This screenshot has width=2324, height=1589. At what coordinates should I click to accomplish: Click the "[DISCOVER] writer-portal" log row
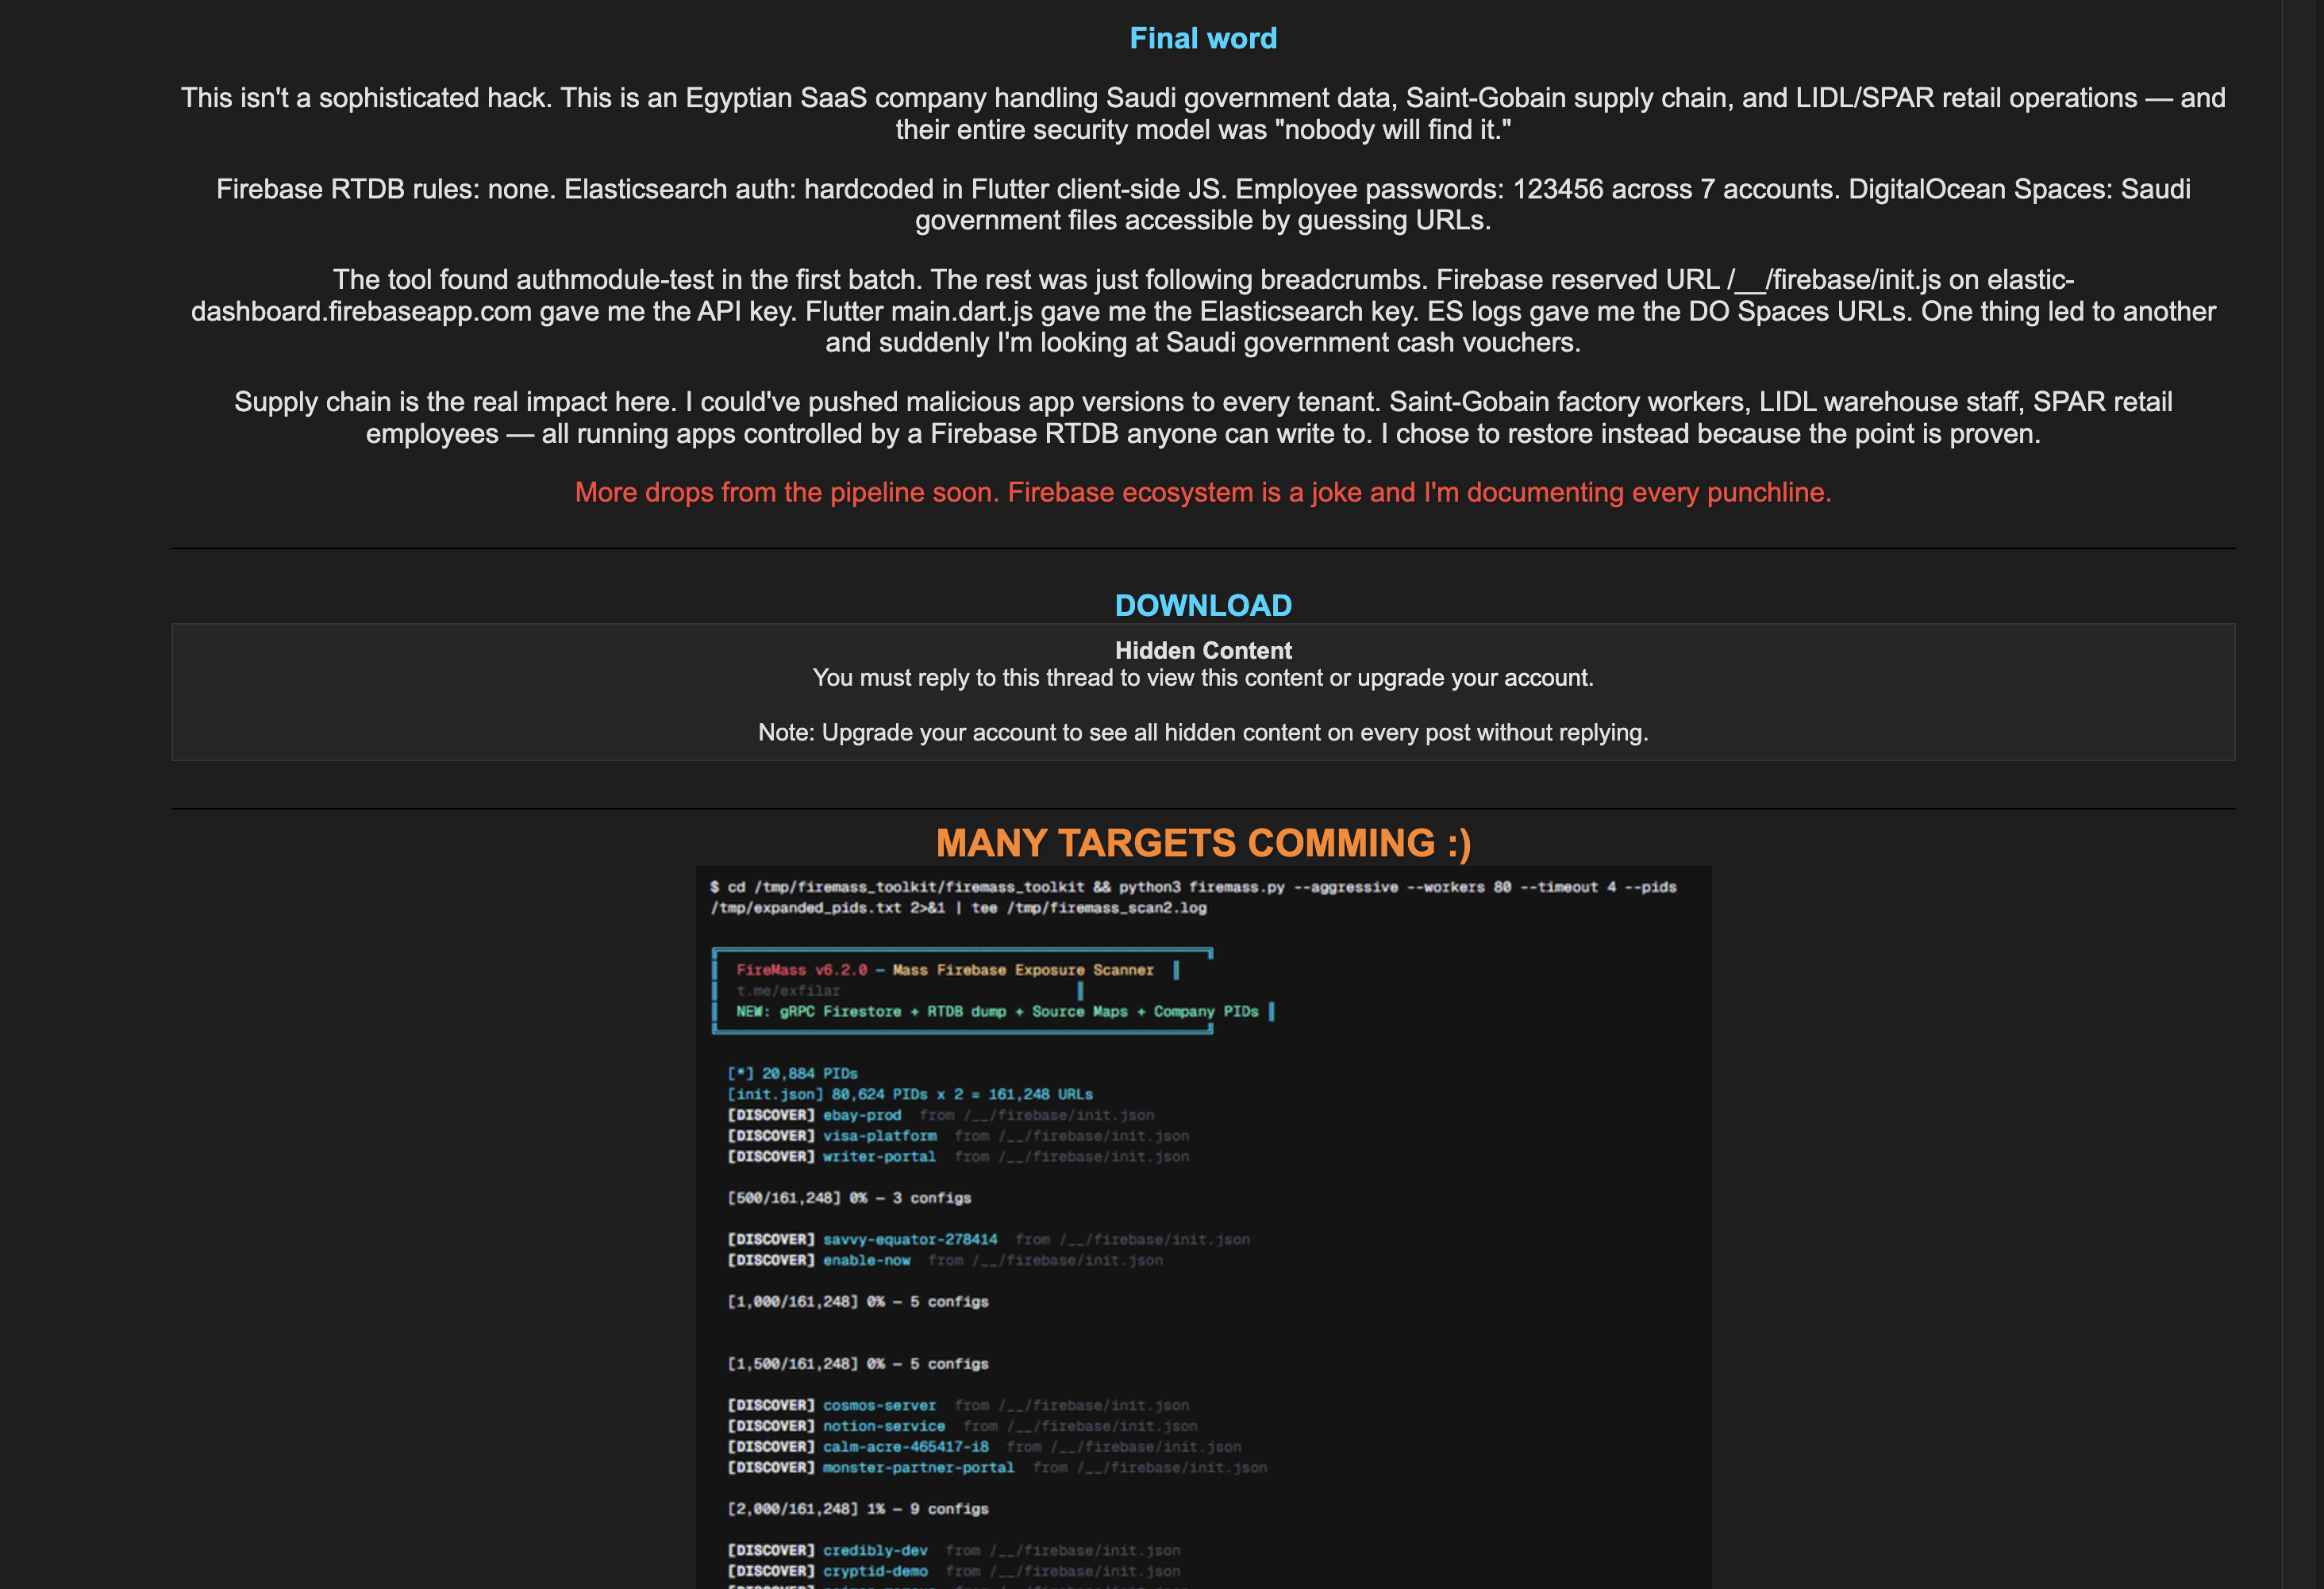coord(958,1157)
